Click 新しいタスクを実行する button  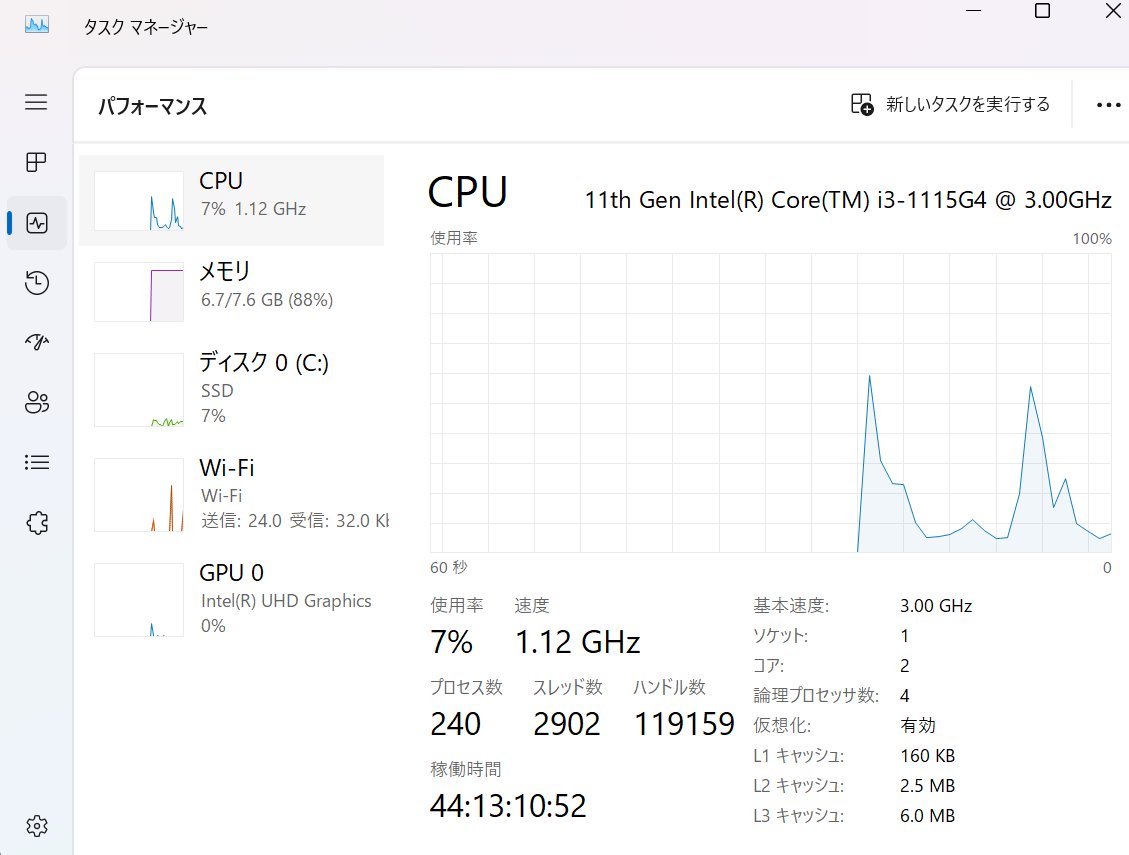tap(950, 104)
